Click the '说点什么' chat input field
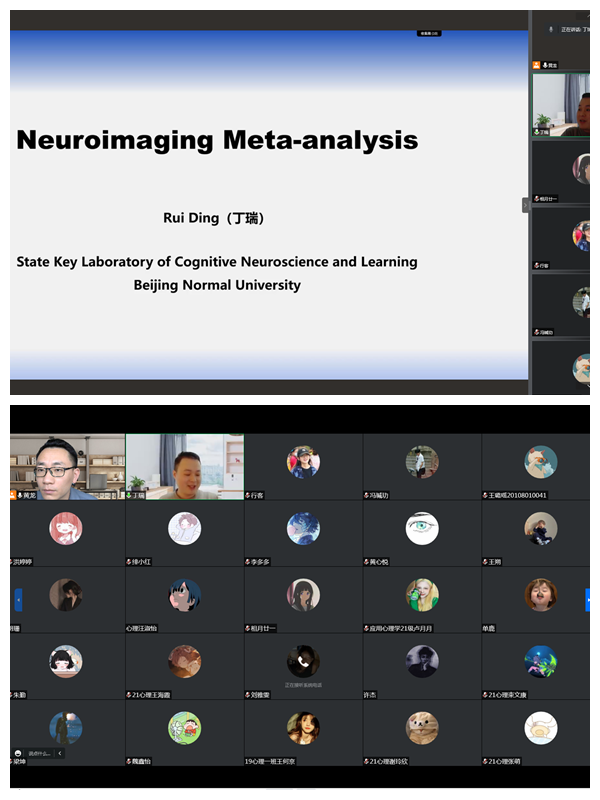The width and height of the screenshot is (600, 800). tap(39, 753)
